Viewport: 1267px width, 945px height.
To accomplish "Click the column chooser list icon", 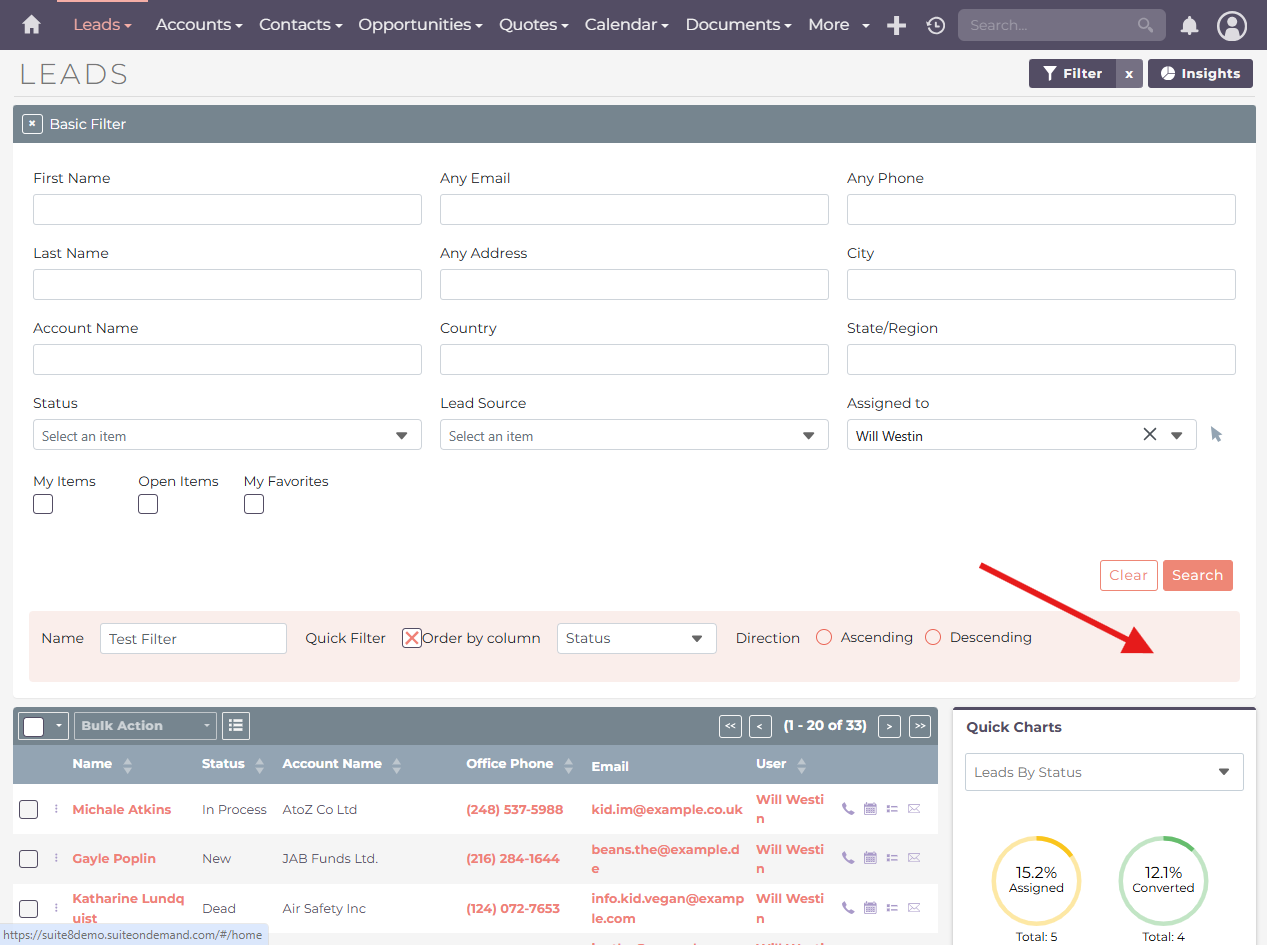I will pyautogui.click(x=236, y=726).
